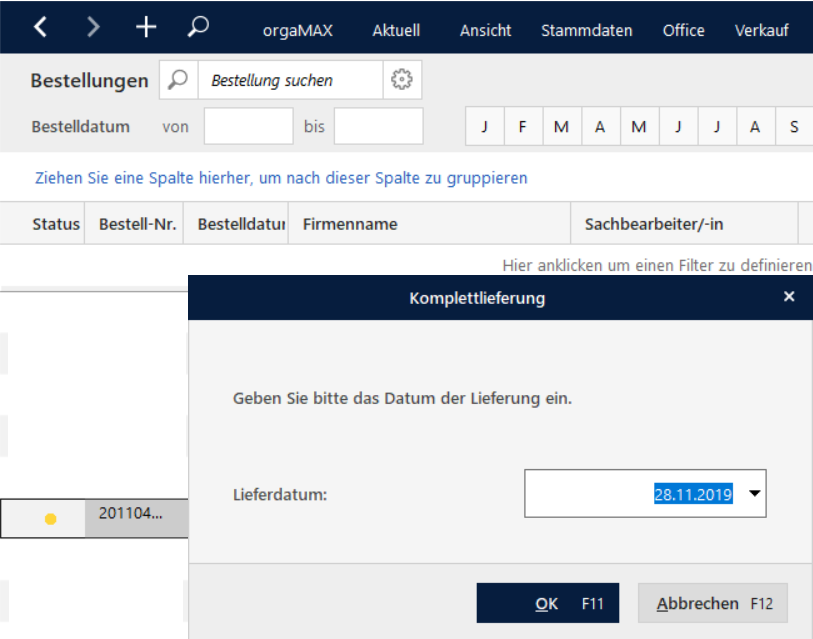Open the Stammdaten menu
This screenshot has height=639, width=813.
(x=586, y=30)
